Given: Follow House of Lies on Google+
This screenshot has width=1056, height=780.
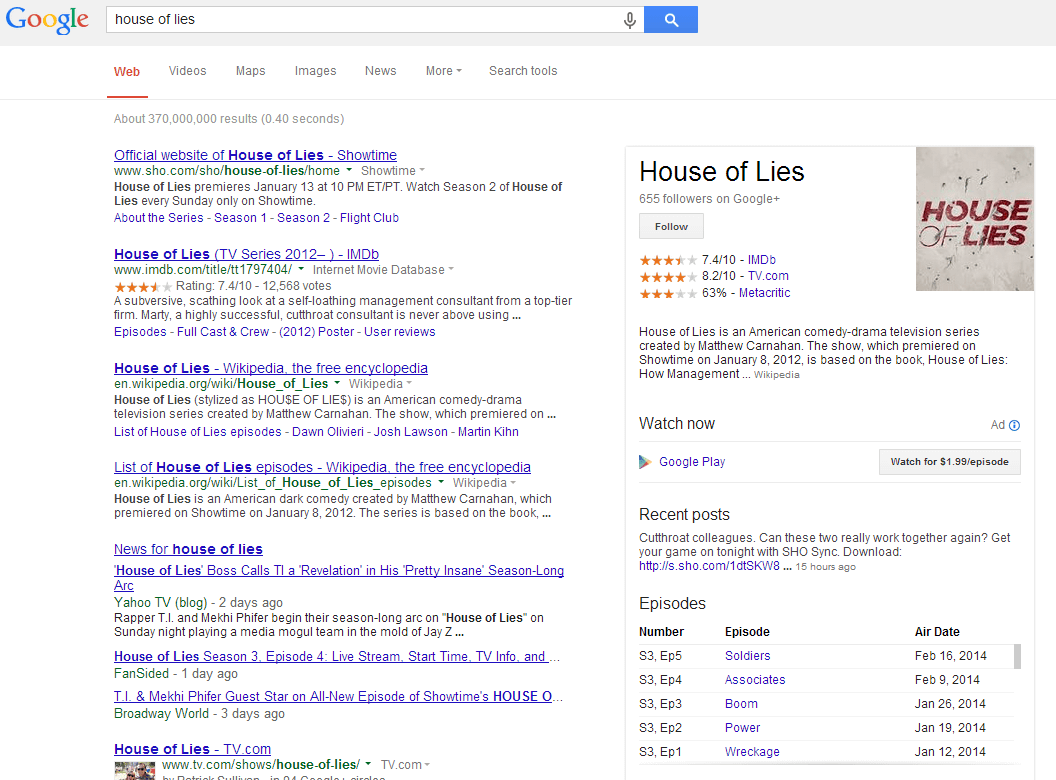Looking at the screenshot, I should [671, 226].
